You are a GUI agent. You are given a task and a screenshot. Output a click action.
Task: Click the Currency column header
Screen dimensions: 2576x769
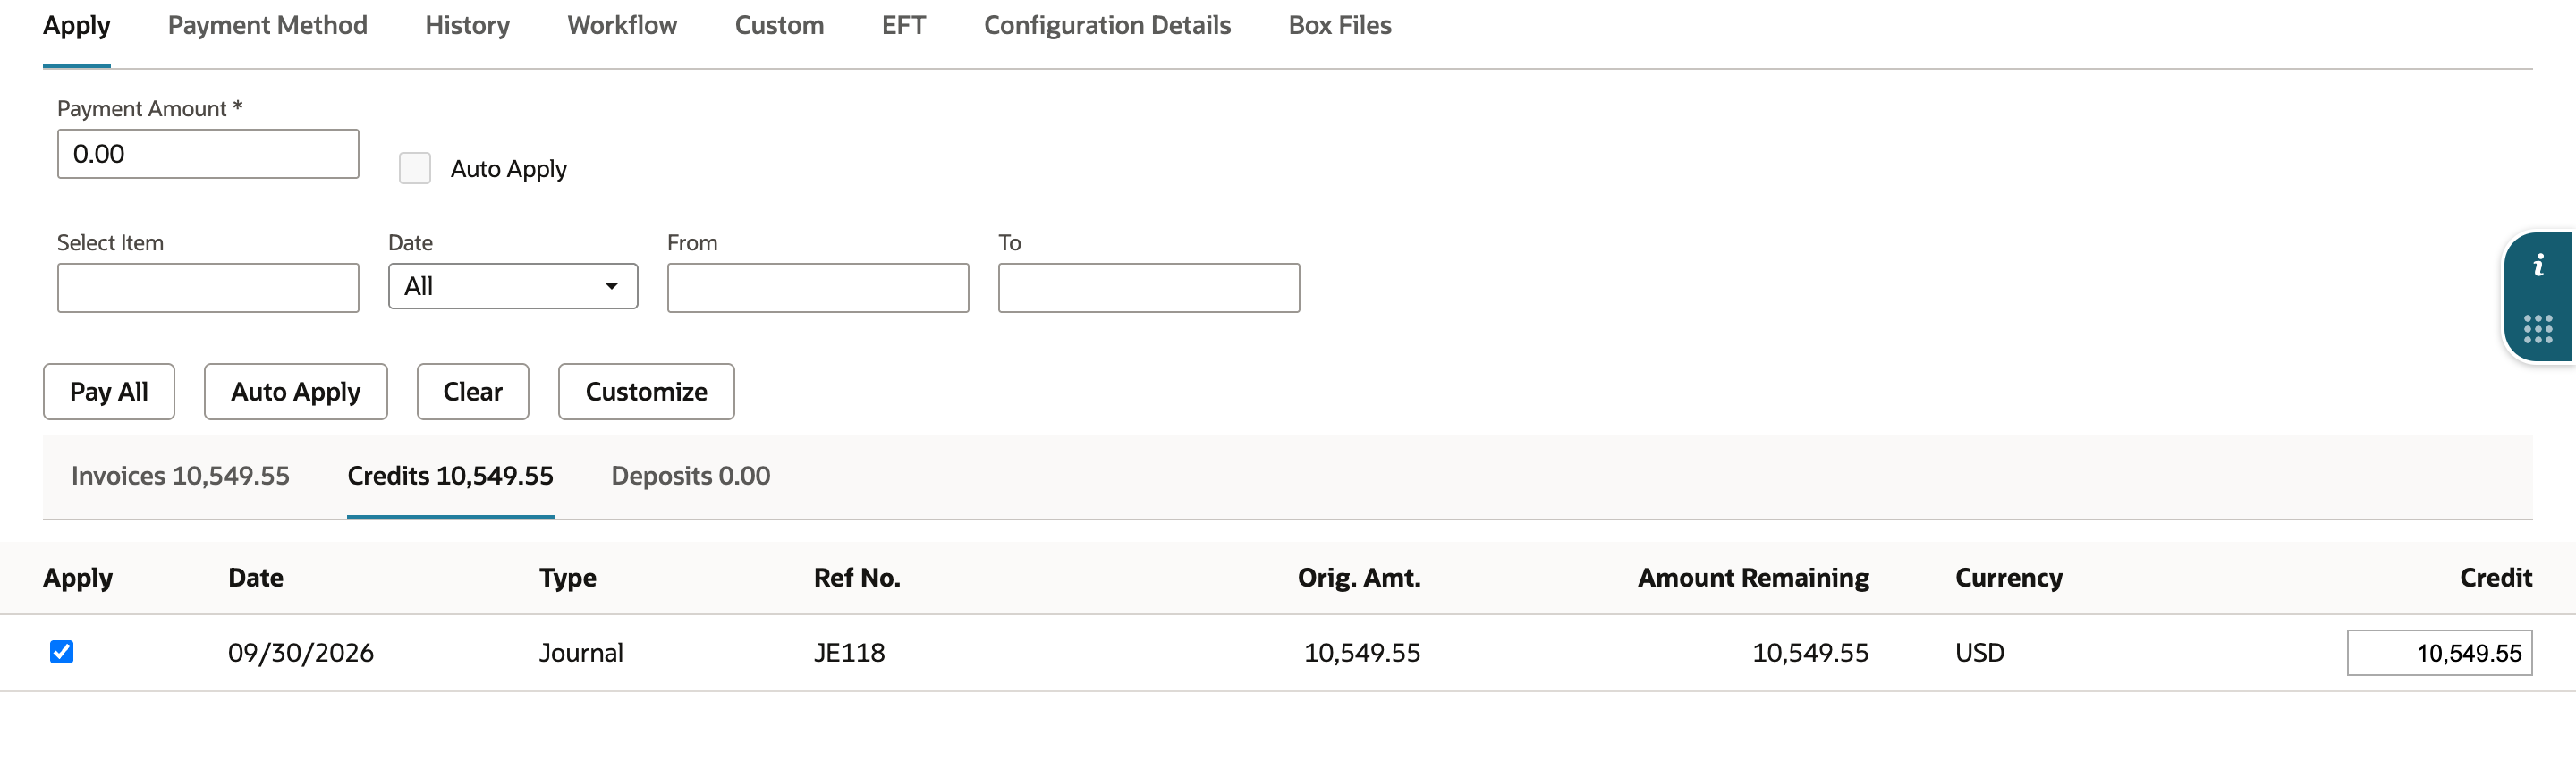coord(2008,578)
